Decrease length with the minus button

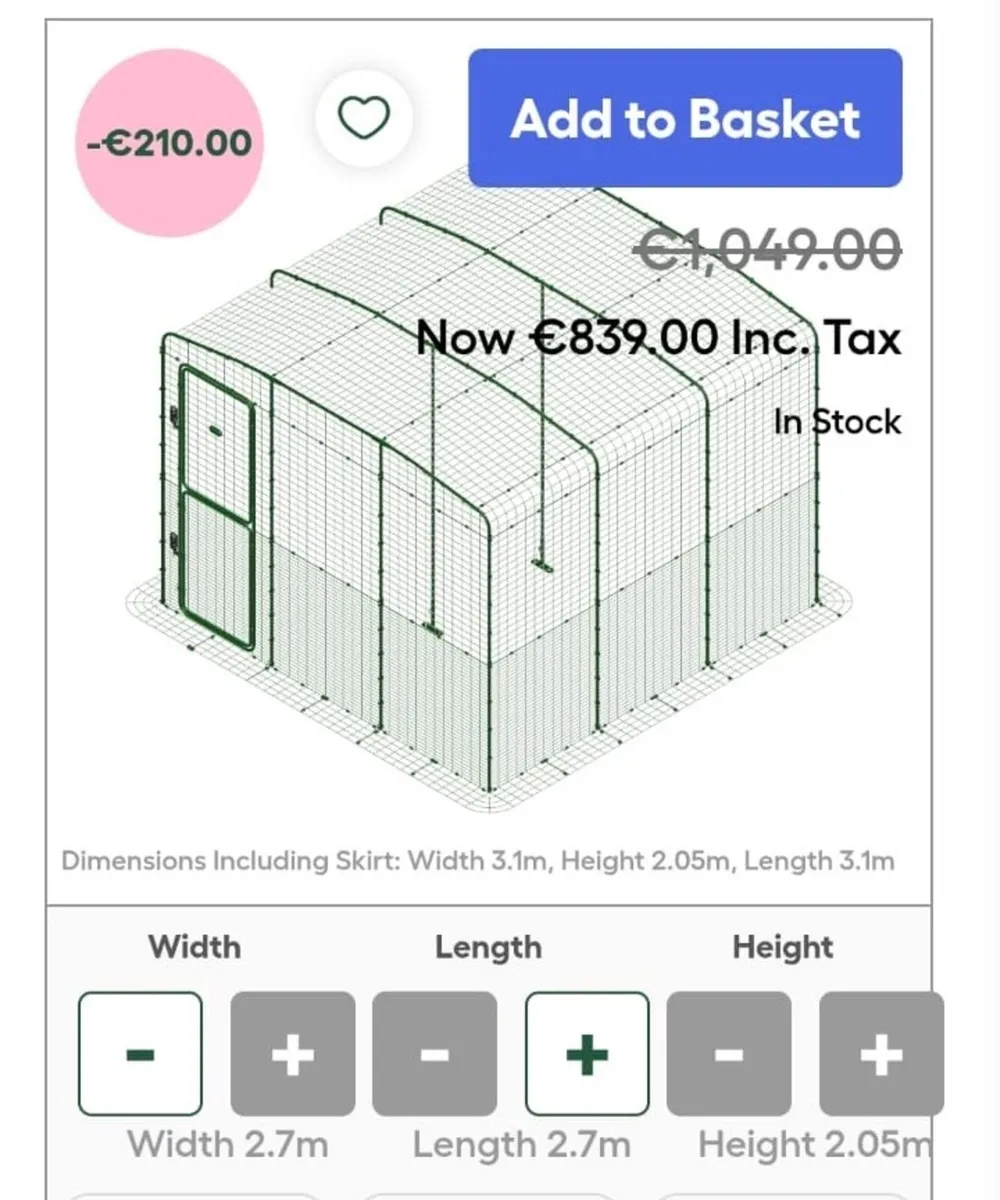(434, 1053)
